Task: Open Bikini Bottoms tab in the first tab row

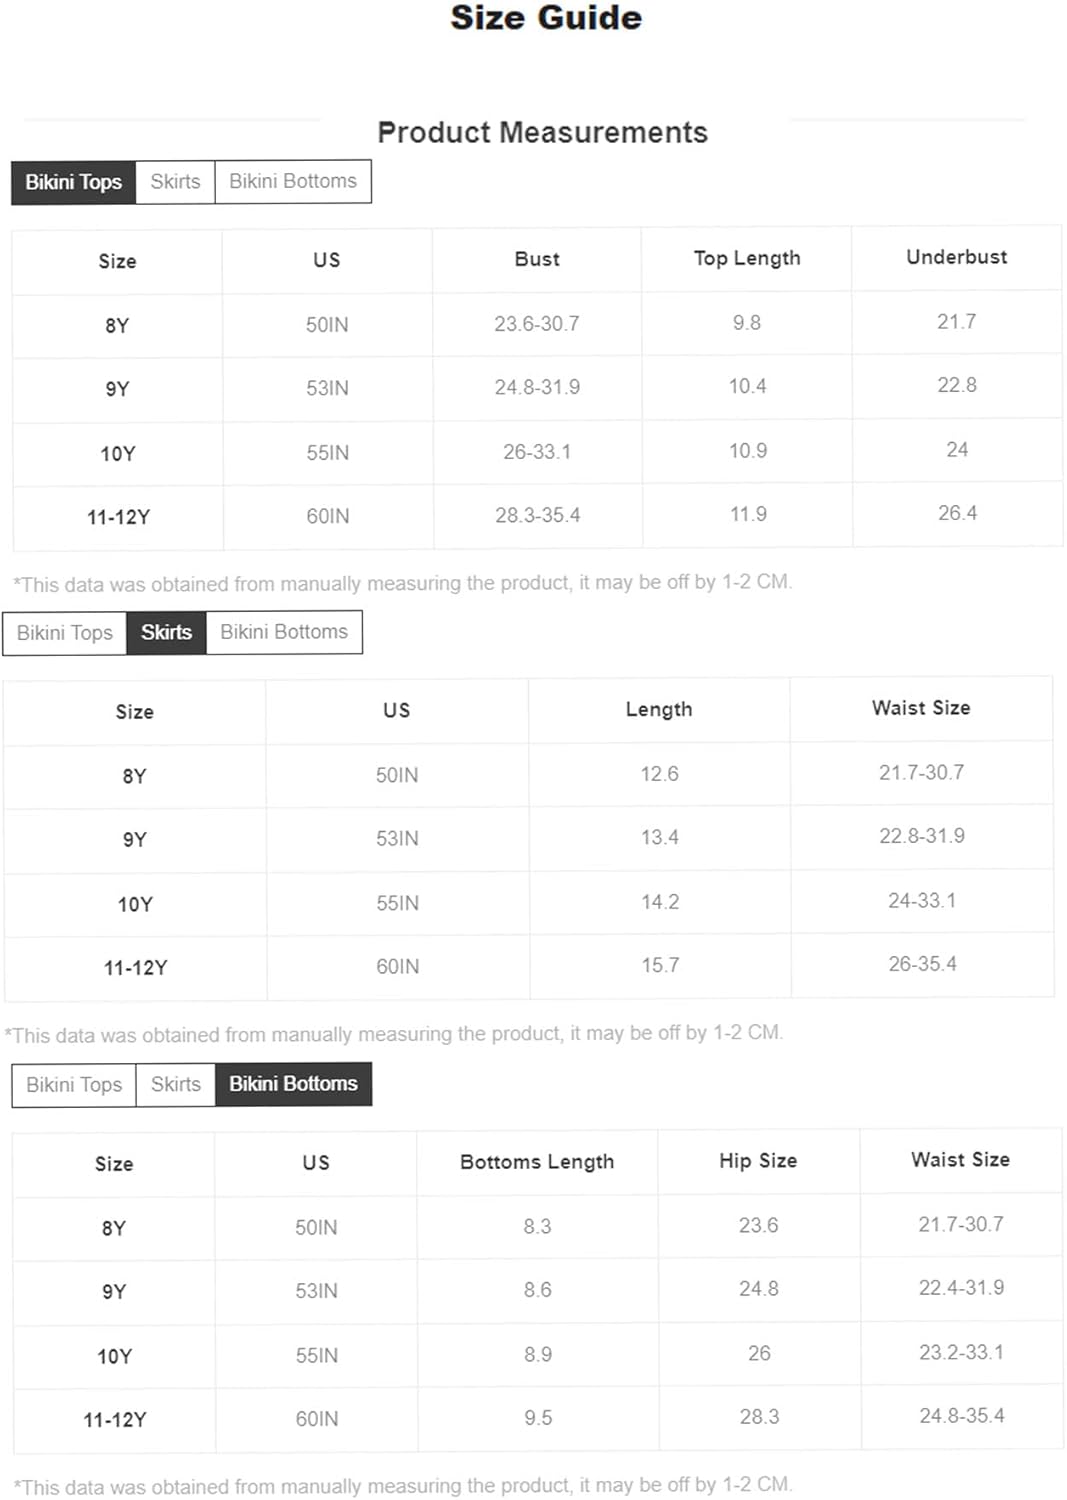Action: 293,182
